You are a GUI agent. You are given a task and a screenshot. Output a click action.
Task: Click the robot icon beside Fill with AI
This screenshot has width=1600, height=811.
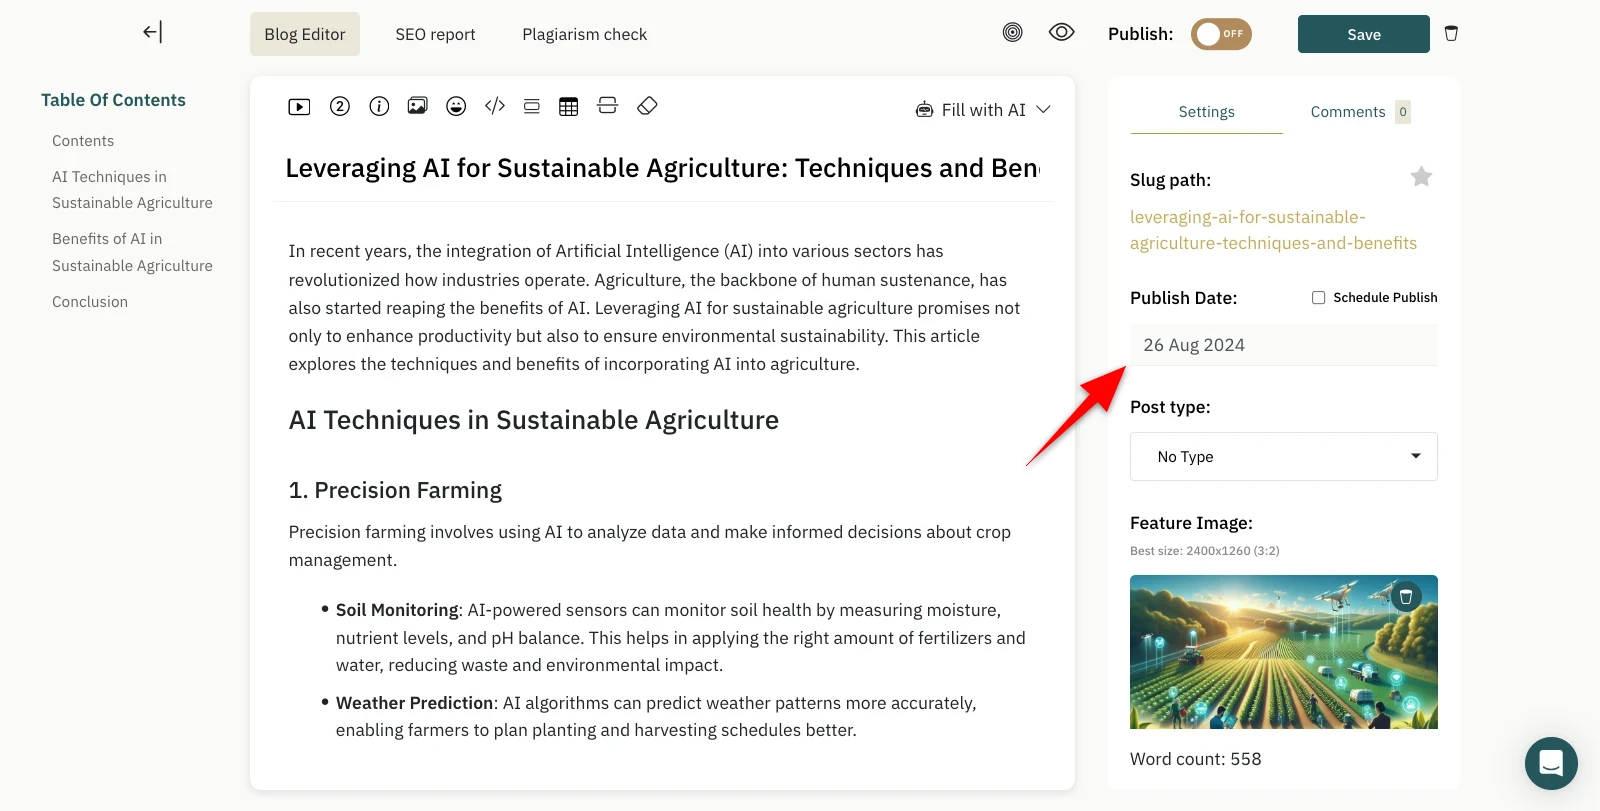[925, 110]
